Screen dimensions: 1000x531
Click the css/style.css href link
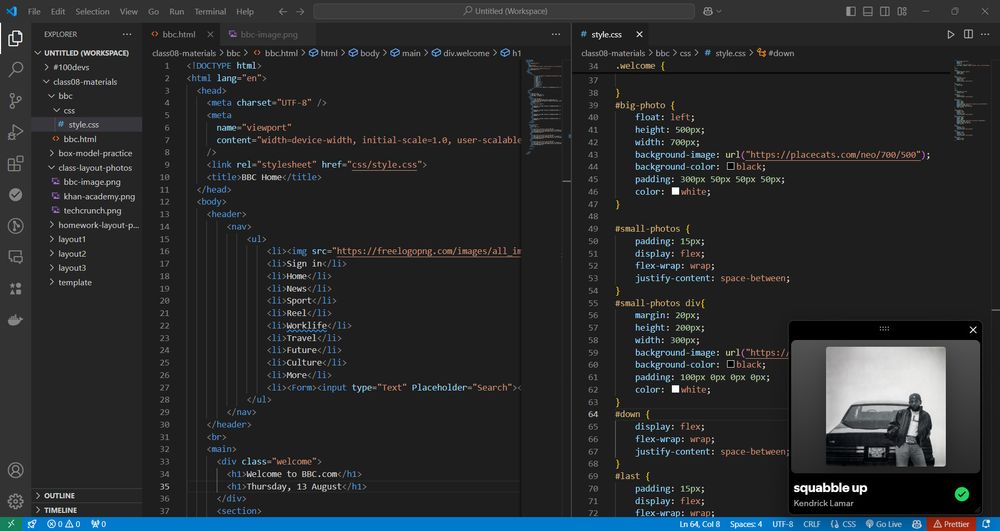[383, 164]
